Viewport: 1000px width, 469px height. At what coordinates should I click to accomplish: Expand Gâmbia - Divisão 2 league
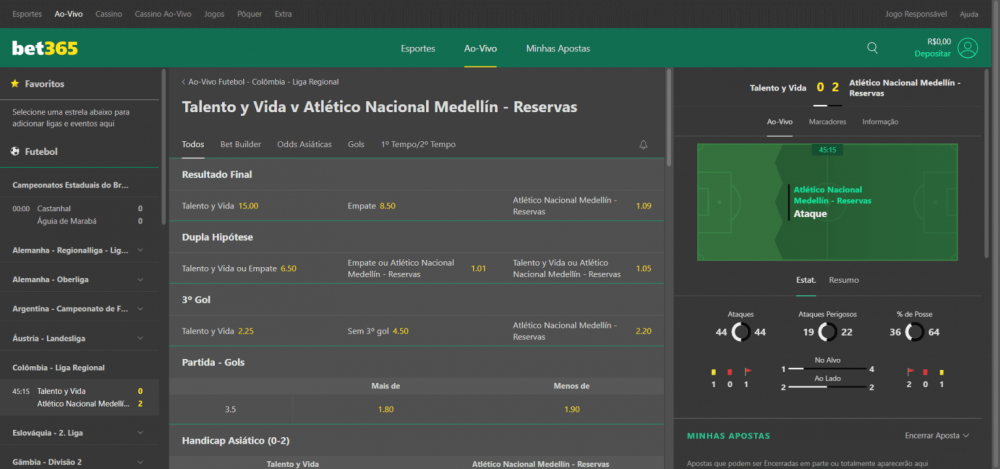click(79, 462)
